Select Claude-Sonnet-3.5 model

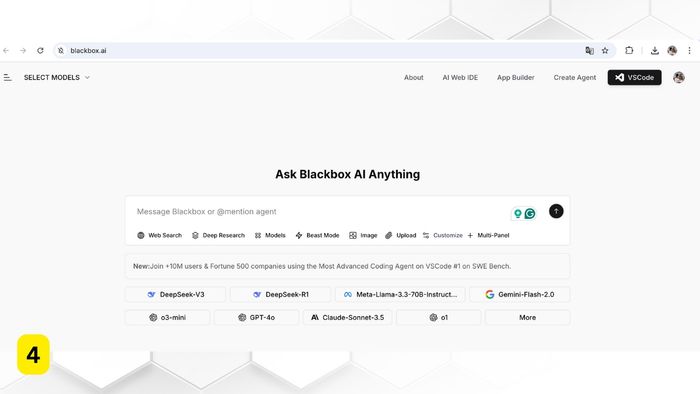[347, 317]
